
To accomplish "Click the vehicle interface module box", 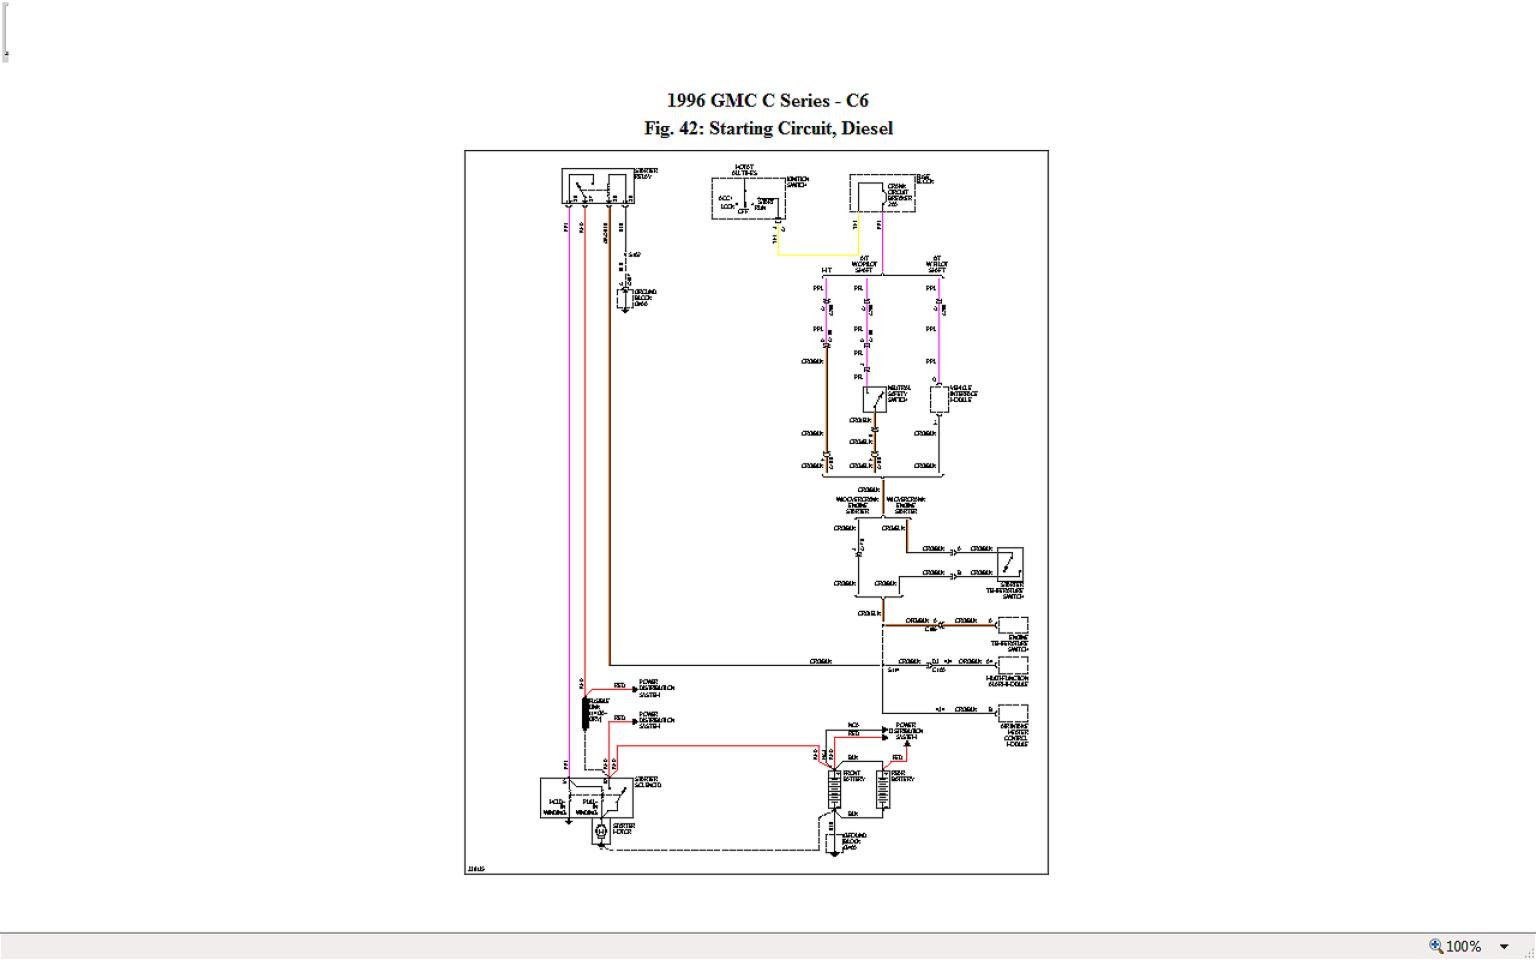I will 939,399.
